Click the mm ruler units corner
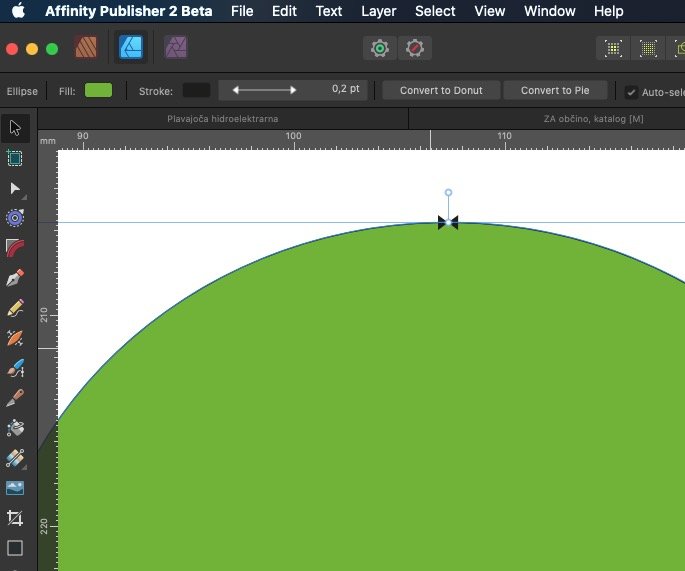 [x=48, y=141]
